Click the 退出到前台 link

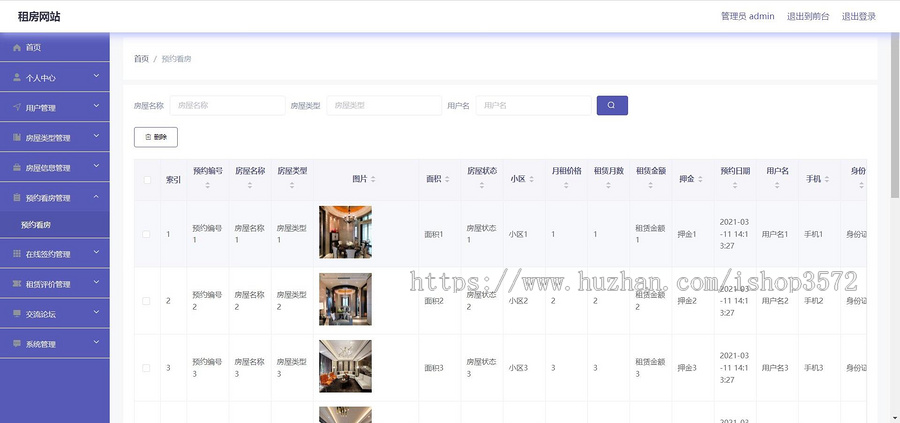[x=808, y=16]
